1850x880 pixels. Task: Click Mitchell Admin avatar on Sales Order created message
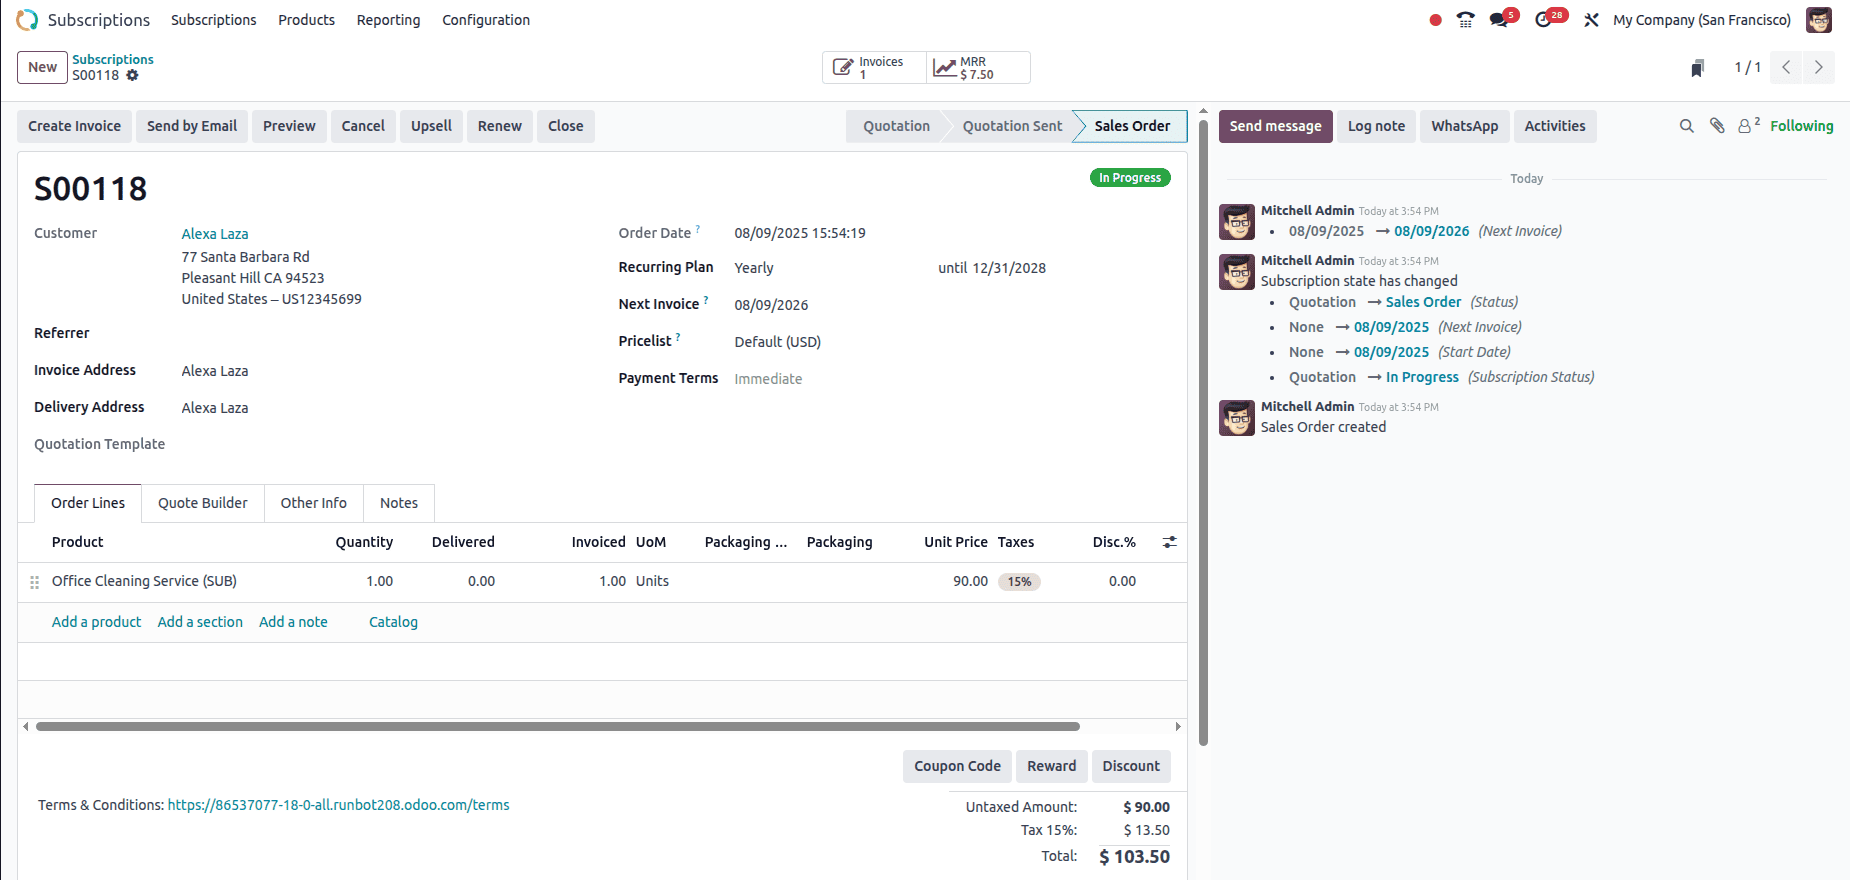click(1237, 418)
